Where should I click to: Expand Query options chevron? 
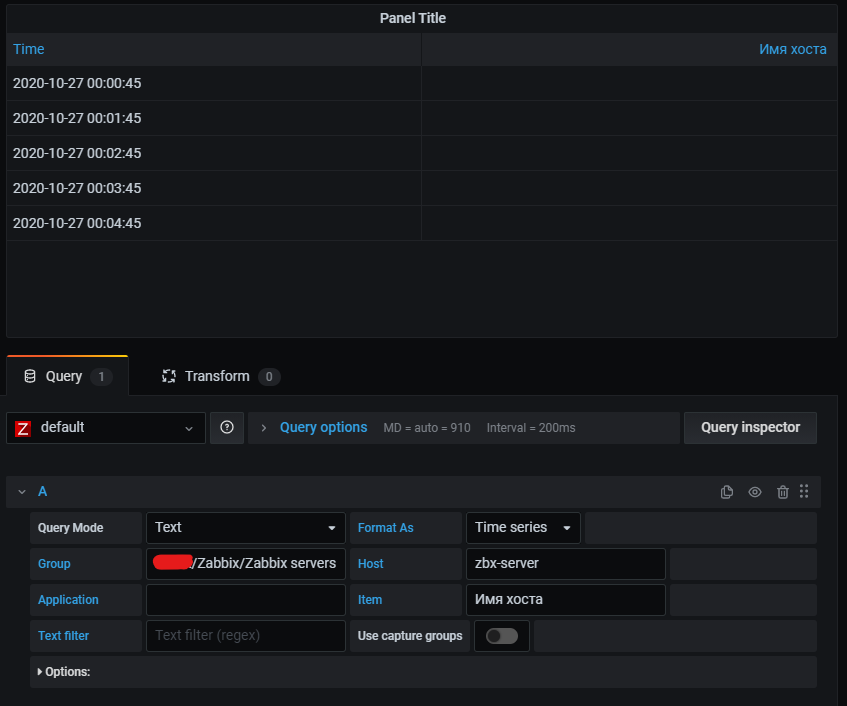264,428
